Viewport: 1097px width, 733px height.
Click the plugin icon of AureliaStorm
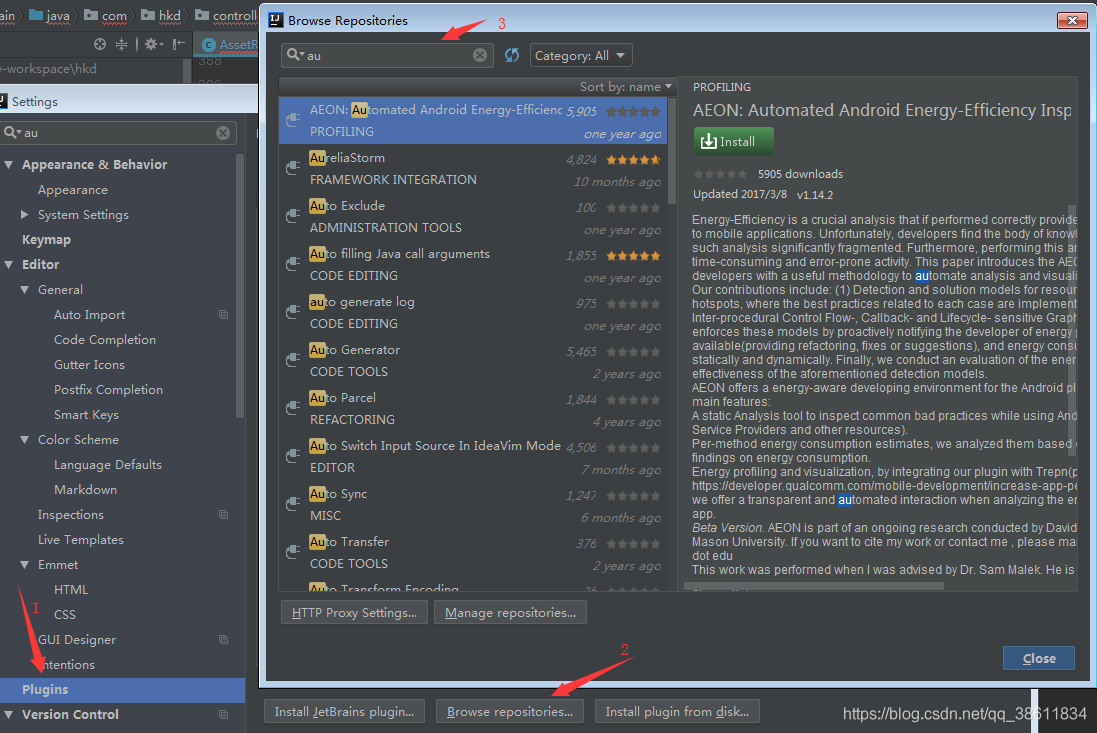coord(293,168)
